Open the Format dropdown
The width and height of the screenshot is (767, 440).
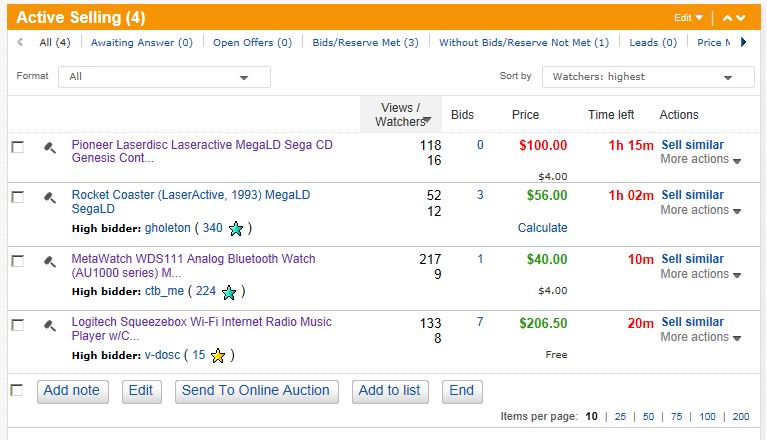[164, 77]
